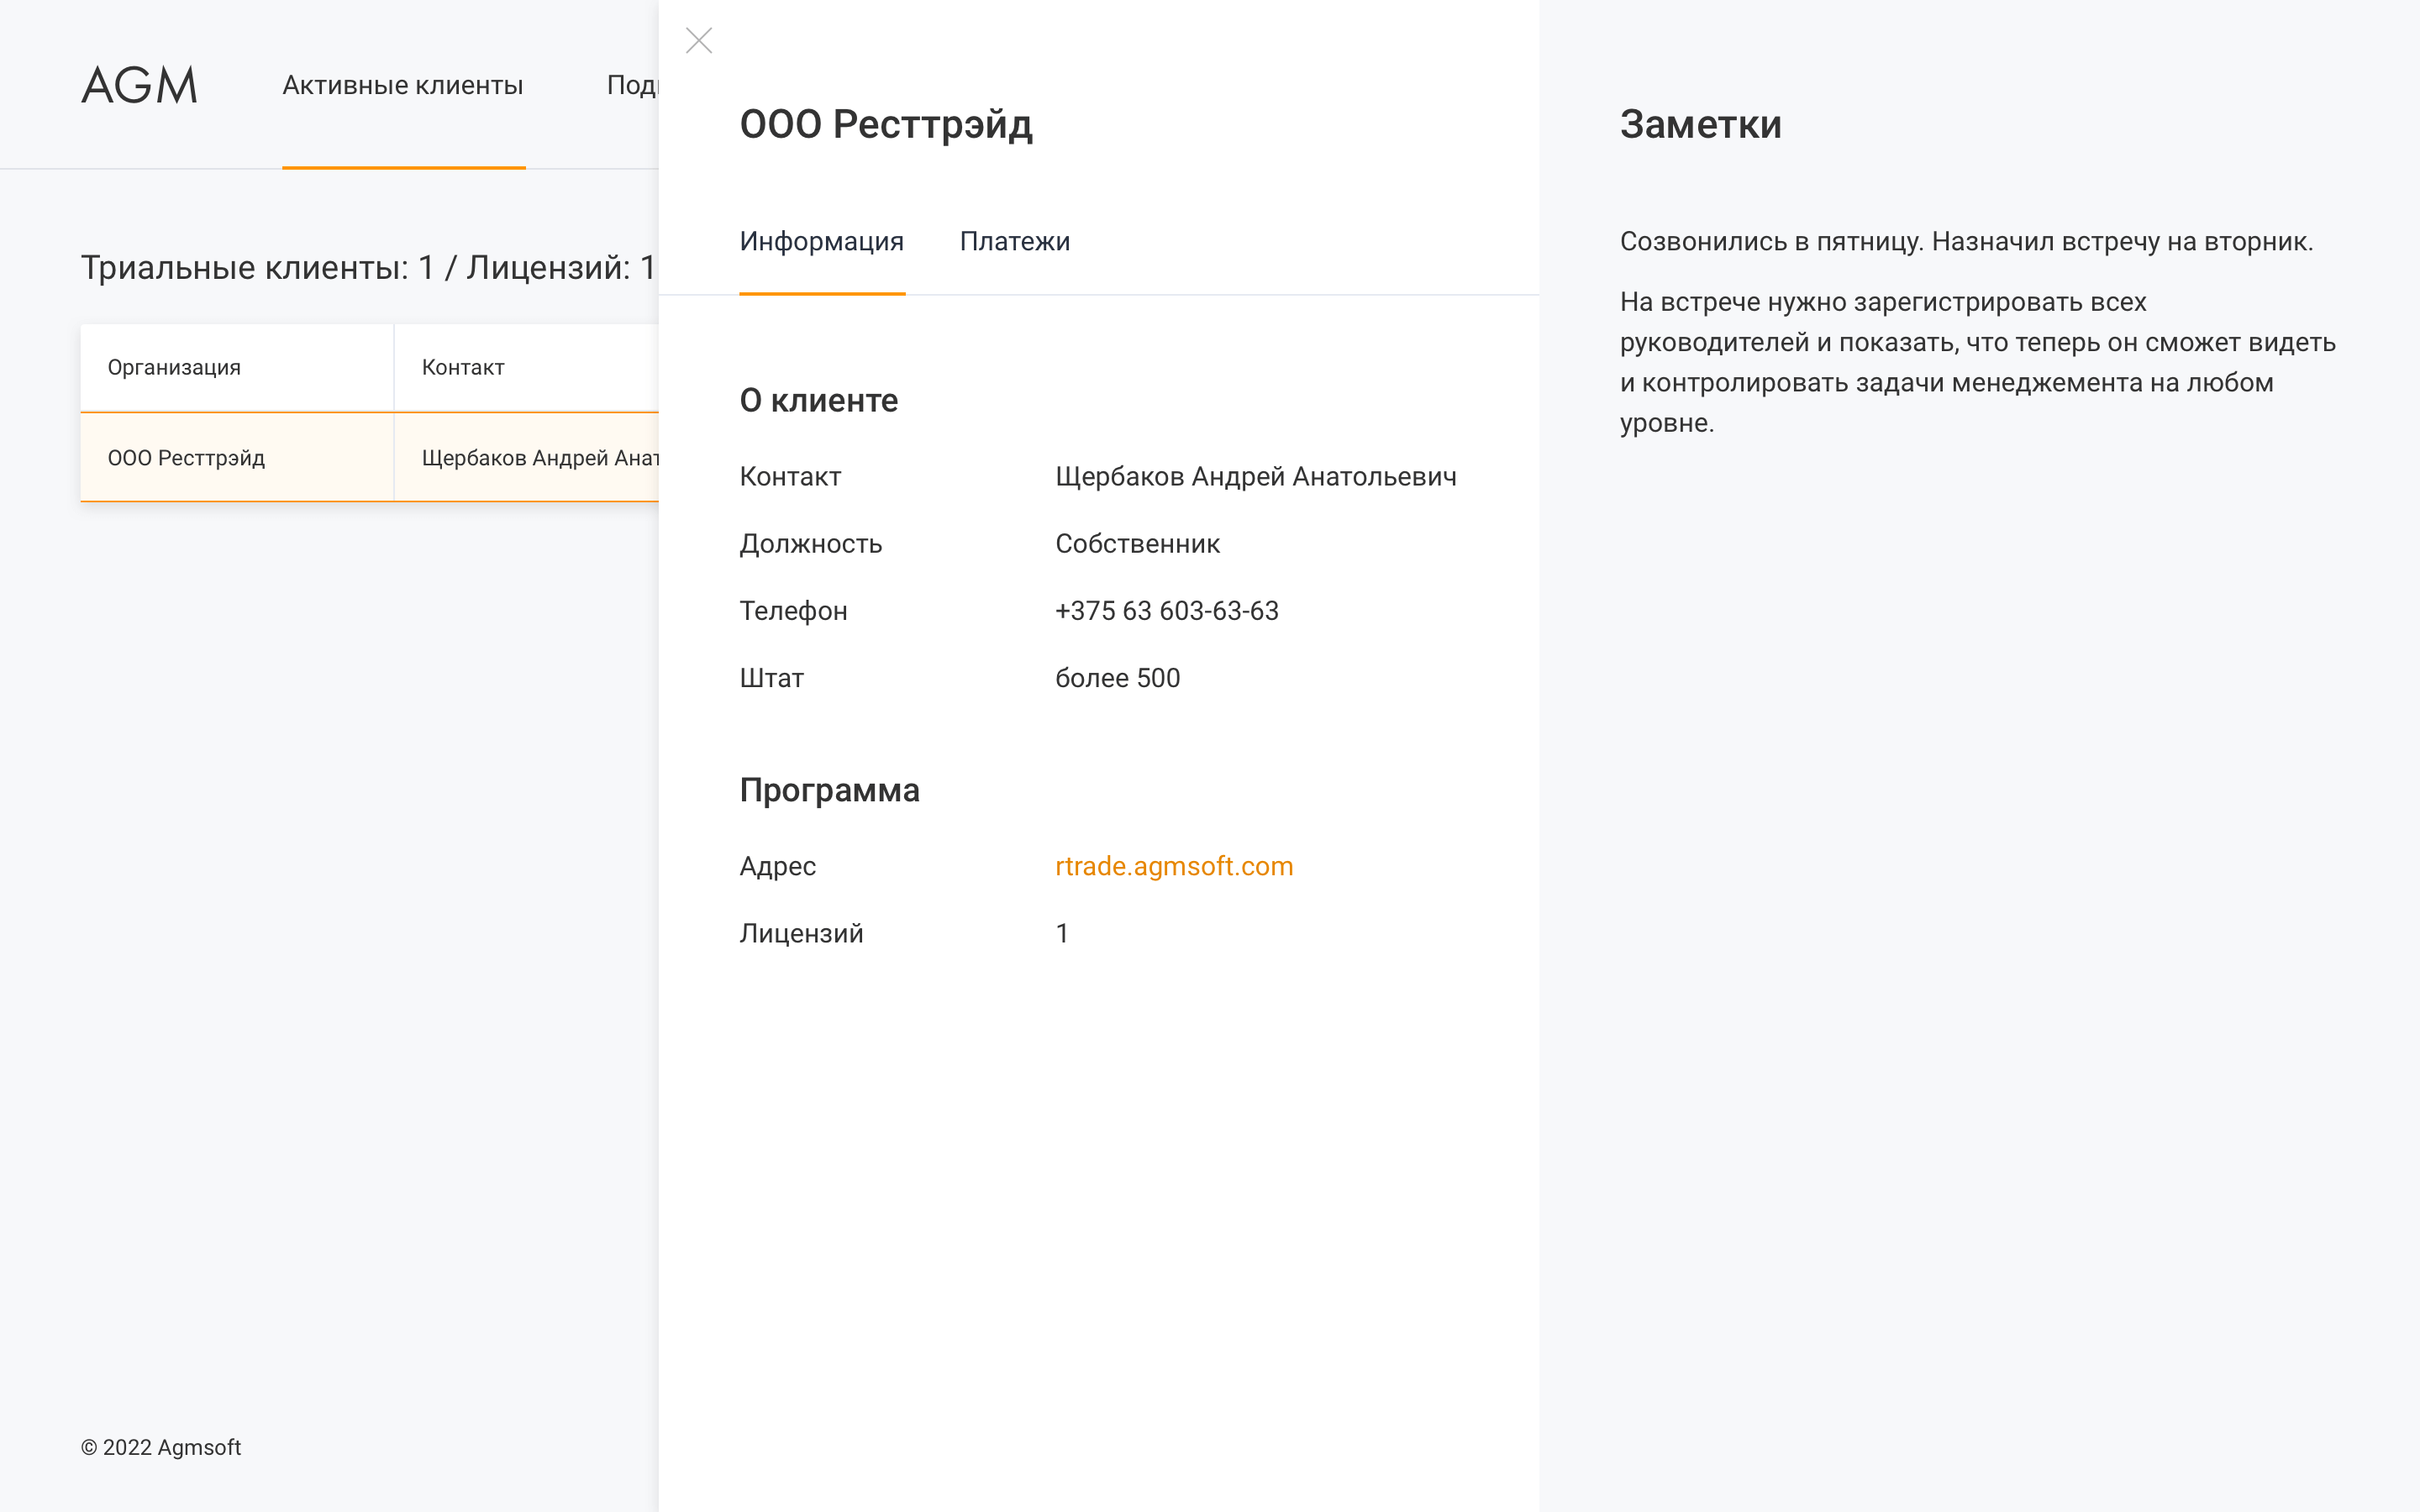Screen dimensions: 2420x1512
Task: Click the © 2022 Agmsoft footer text
Action: tap(161, 1447)
